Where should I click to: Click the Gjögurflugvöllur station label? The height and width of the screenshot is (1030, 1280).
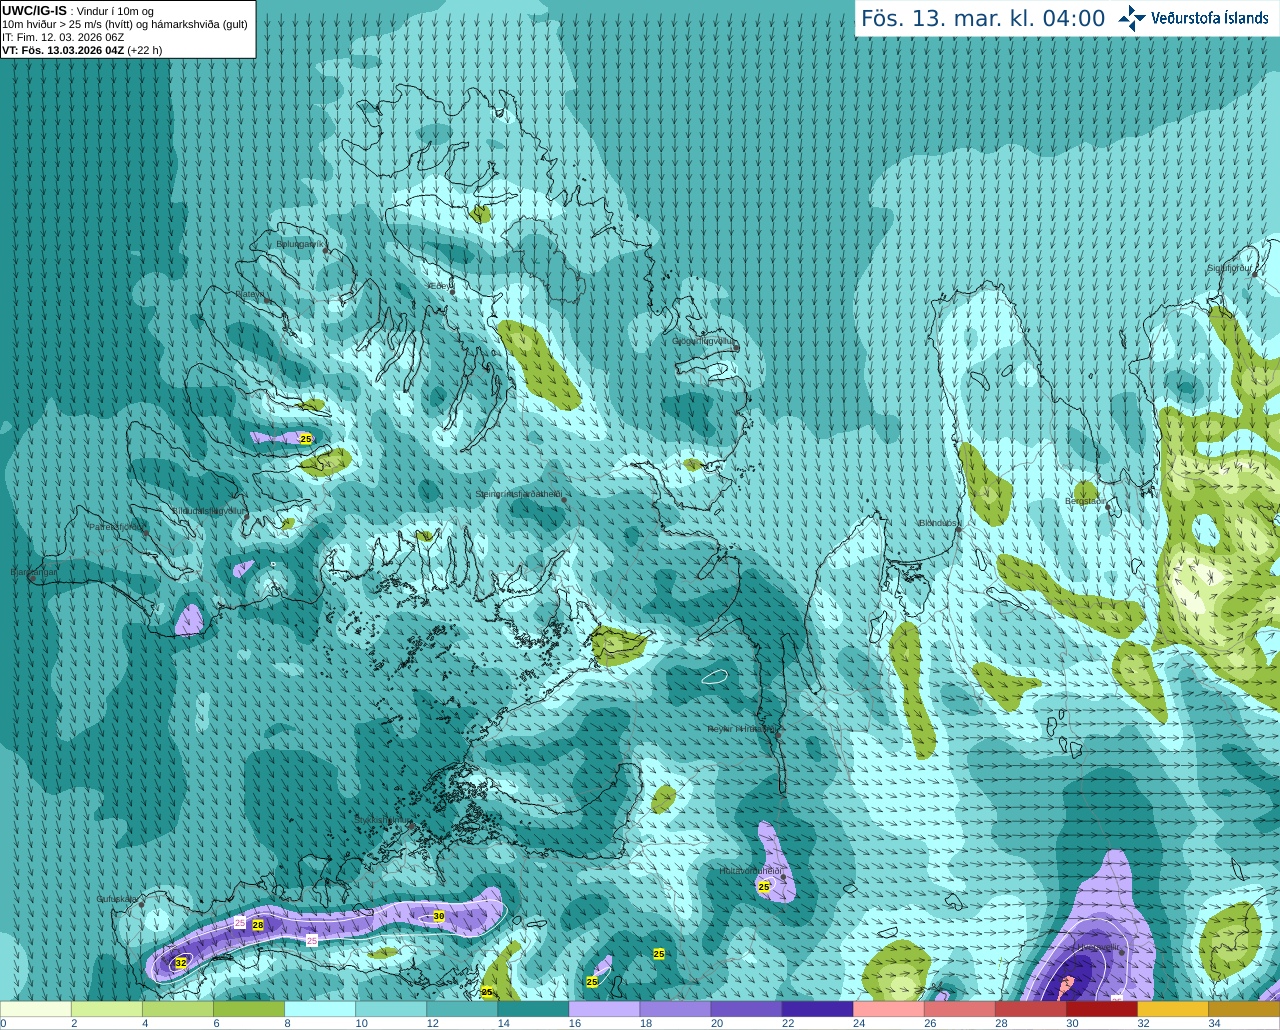(704, 341)
